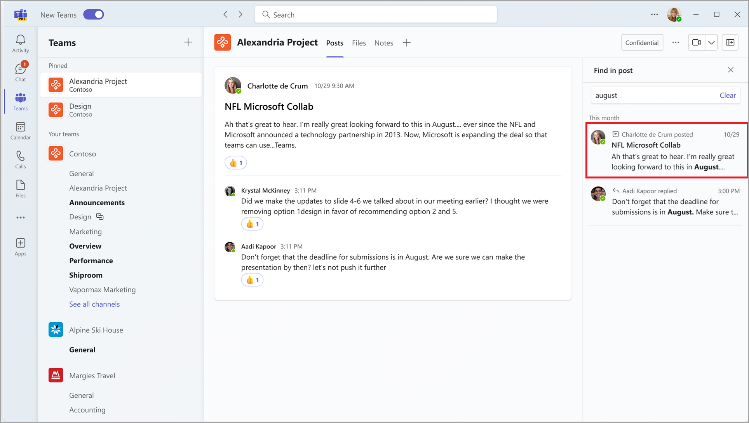
Task: Go forward with the right arrow
Action: (x=240, y=15)
